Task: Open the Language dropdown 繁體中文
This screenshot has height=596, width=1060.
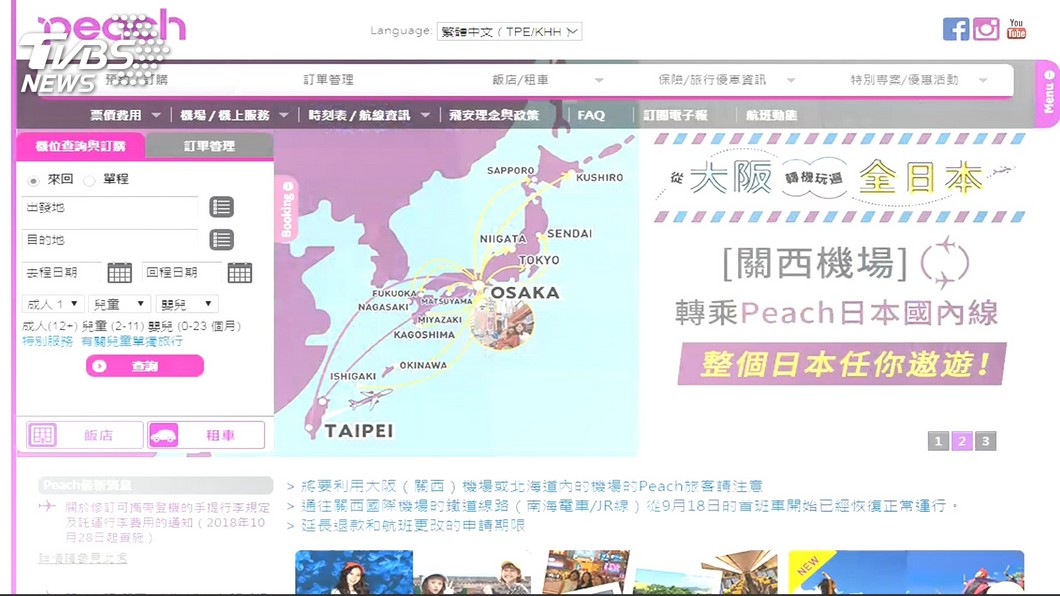Action: [509, 31]
